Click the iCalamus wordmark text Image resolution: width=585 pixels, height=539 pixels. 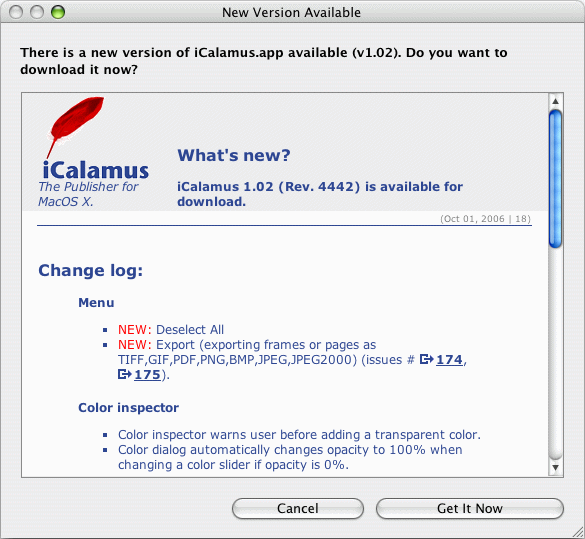click(96, 170)
